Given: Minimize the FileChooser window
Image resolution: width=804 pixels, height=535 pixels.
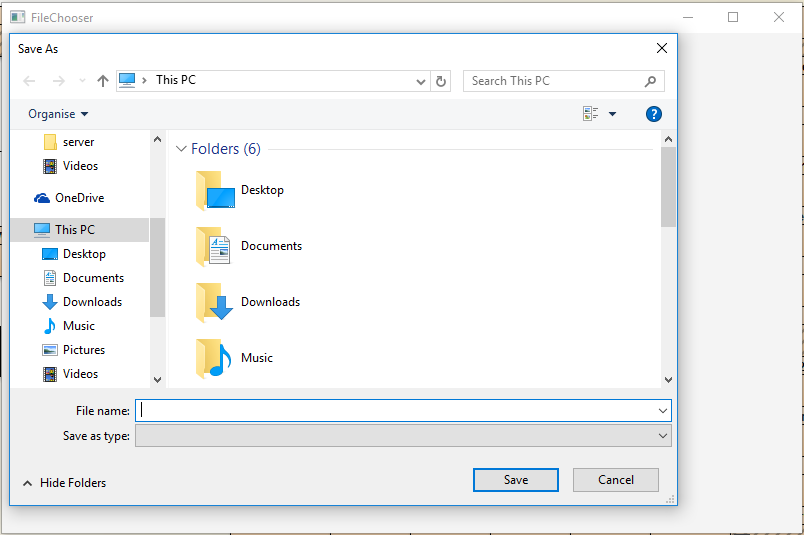Looking at the screenshot, I should click(688, 17).
